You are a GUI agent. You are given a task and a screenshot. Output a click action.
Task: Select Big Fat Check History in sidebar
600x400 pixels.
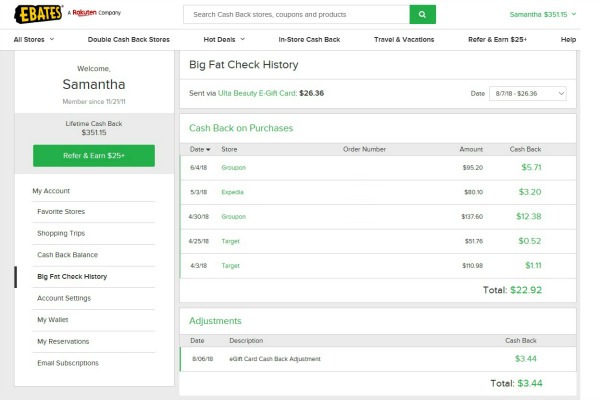72,276
